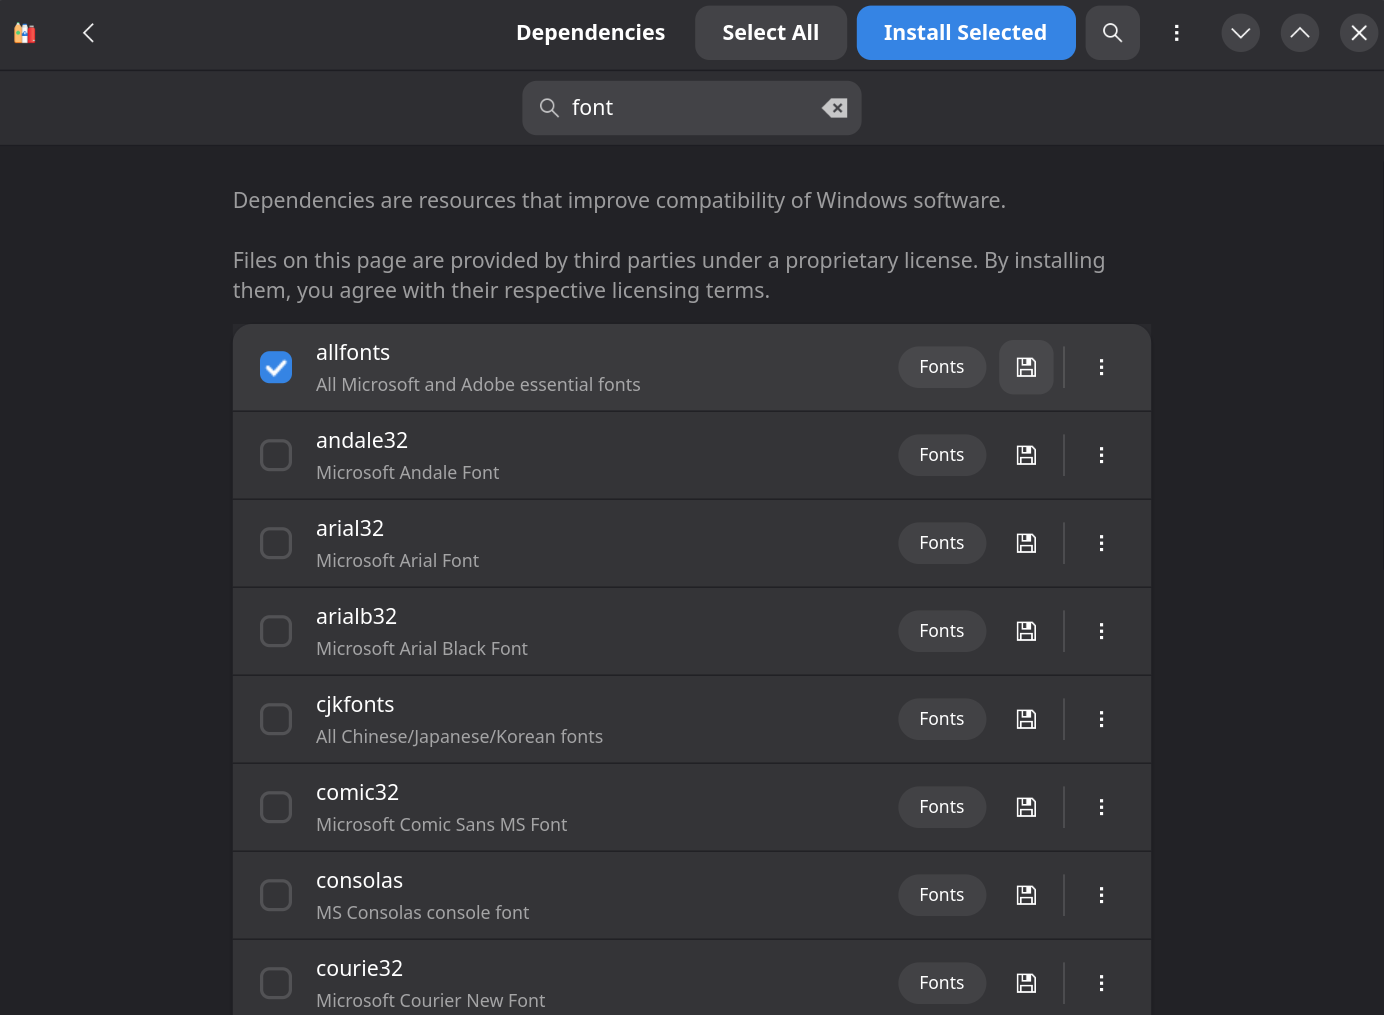Screen dimensions: 1384x1015
Task: Click the up chevron window button
Action: (x=1299, y=33)
